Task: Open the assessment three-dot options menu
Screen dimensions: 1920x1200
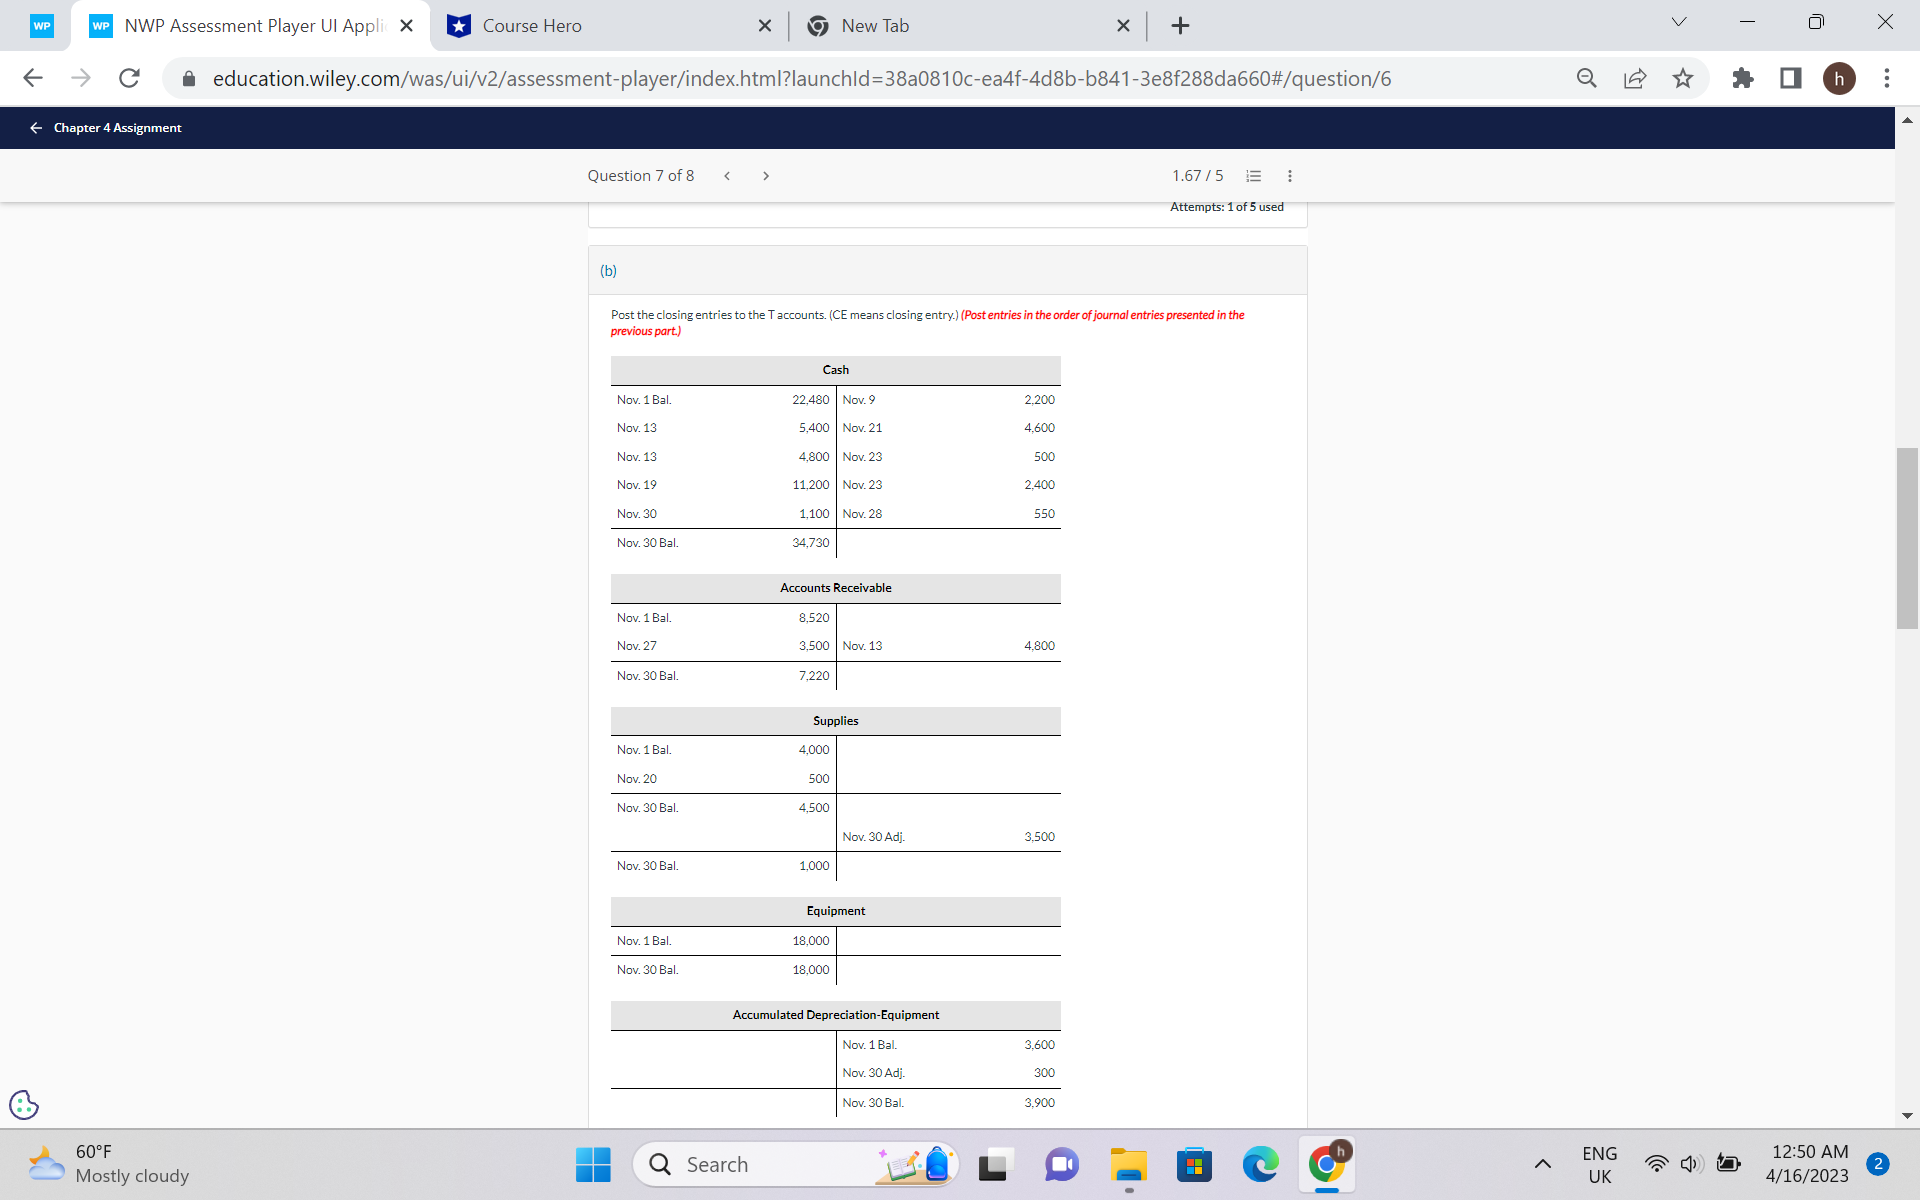Action: click(1290, 176)
